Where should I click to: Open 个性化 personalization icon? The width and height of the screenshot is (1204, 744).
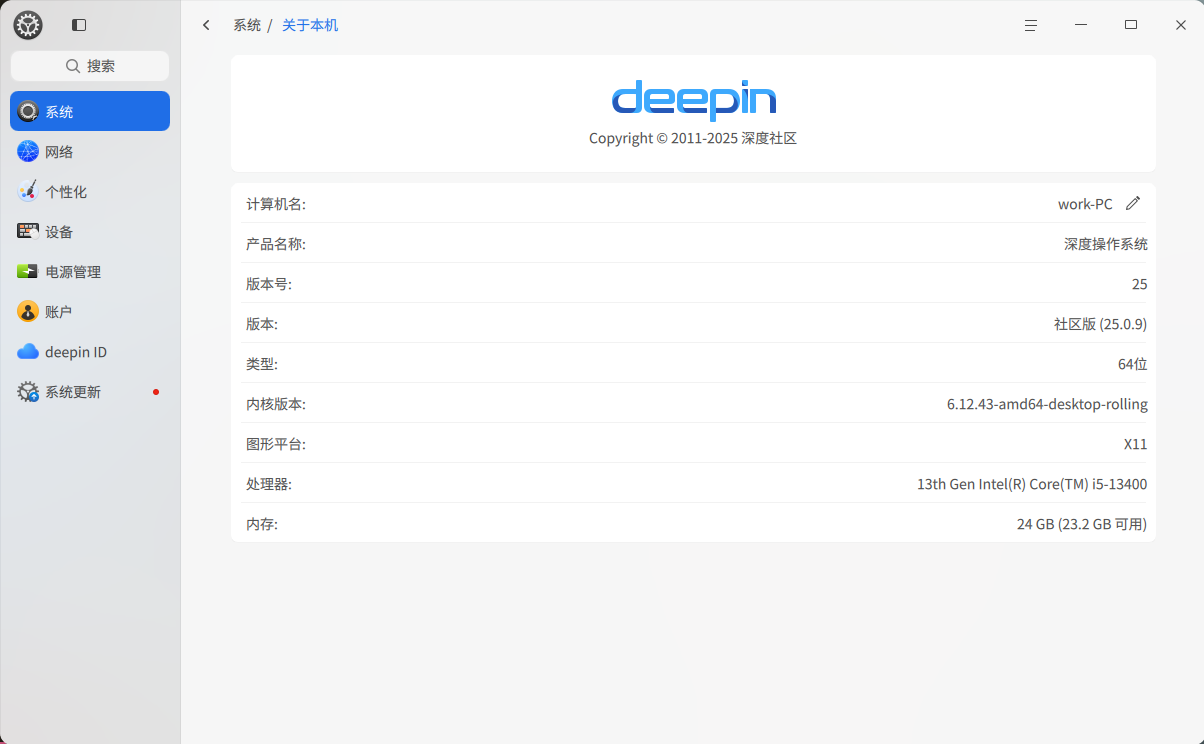point(28,192)
